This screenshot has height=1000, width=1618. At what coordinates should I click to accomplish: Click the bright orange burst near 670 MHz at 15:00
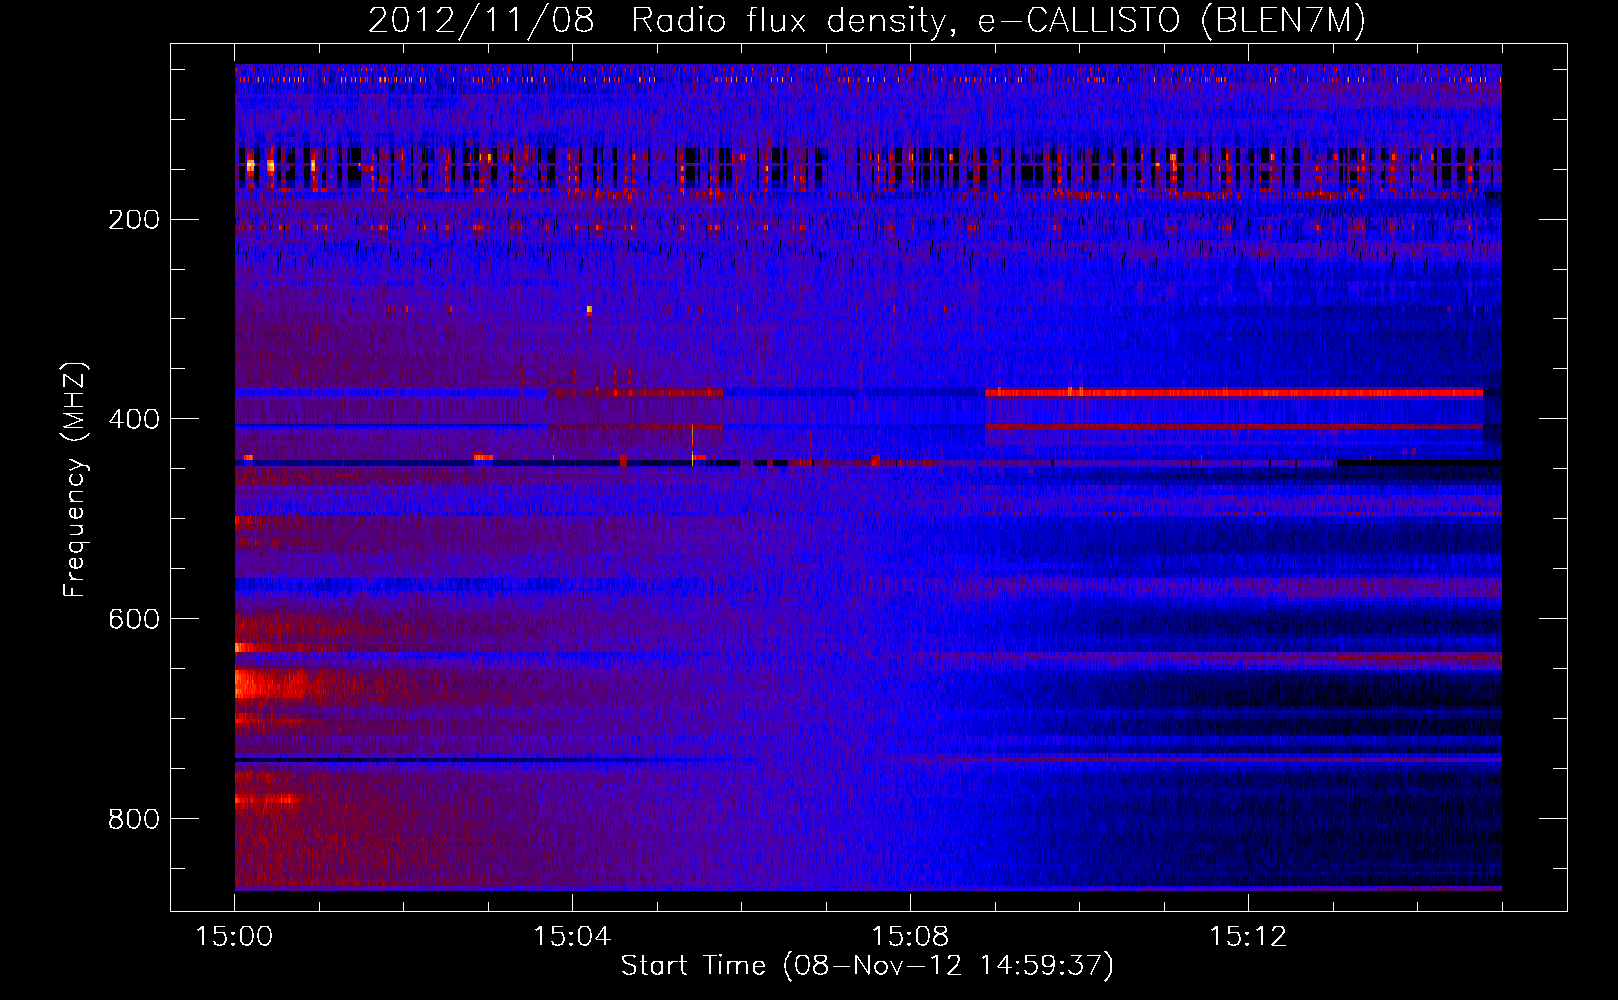tap(270, 685)
